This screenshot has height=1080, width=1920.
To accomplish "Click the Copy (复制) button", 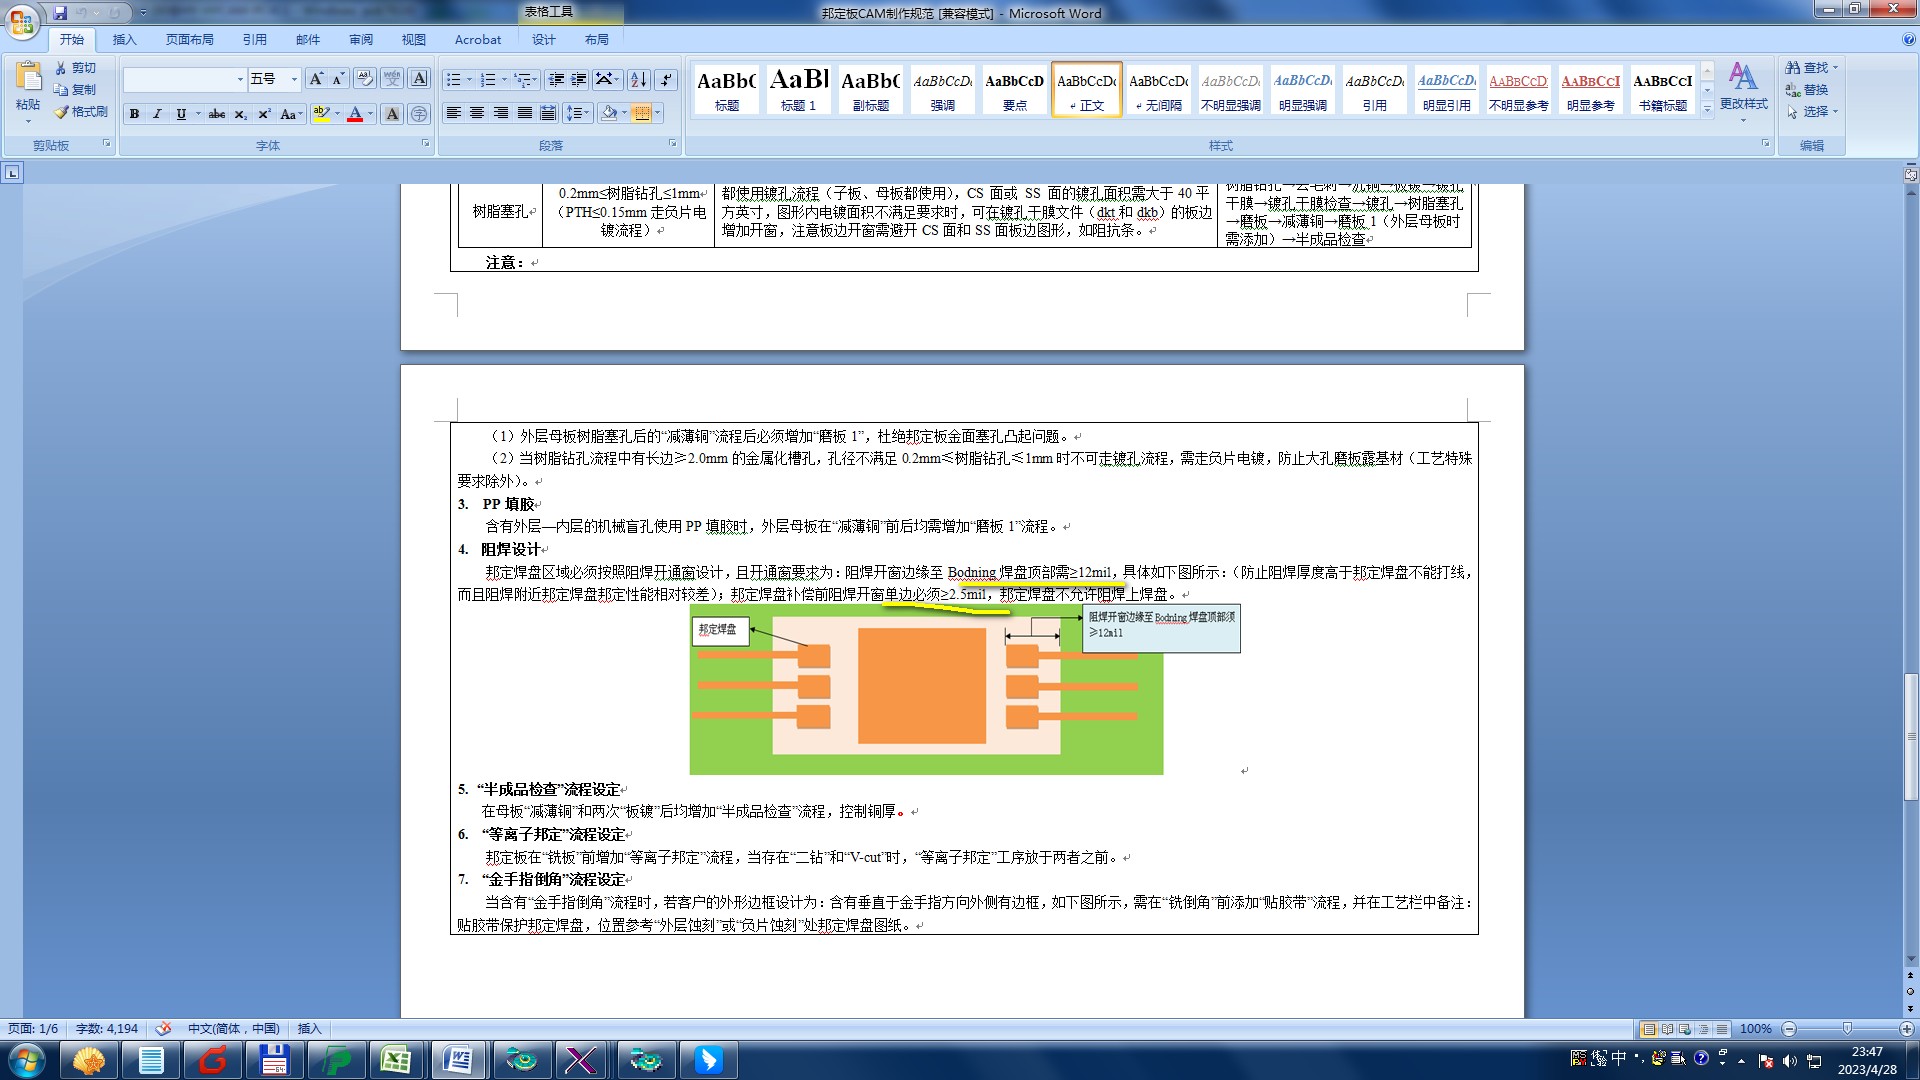I will (76, 90).
